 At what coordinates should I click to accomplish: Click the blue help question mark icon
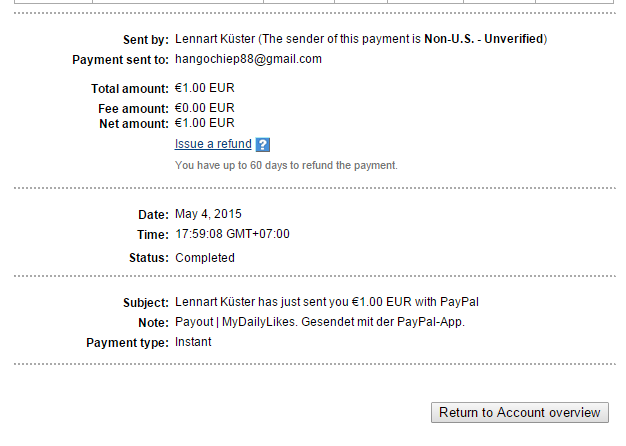tap(263, 145)
